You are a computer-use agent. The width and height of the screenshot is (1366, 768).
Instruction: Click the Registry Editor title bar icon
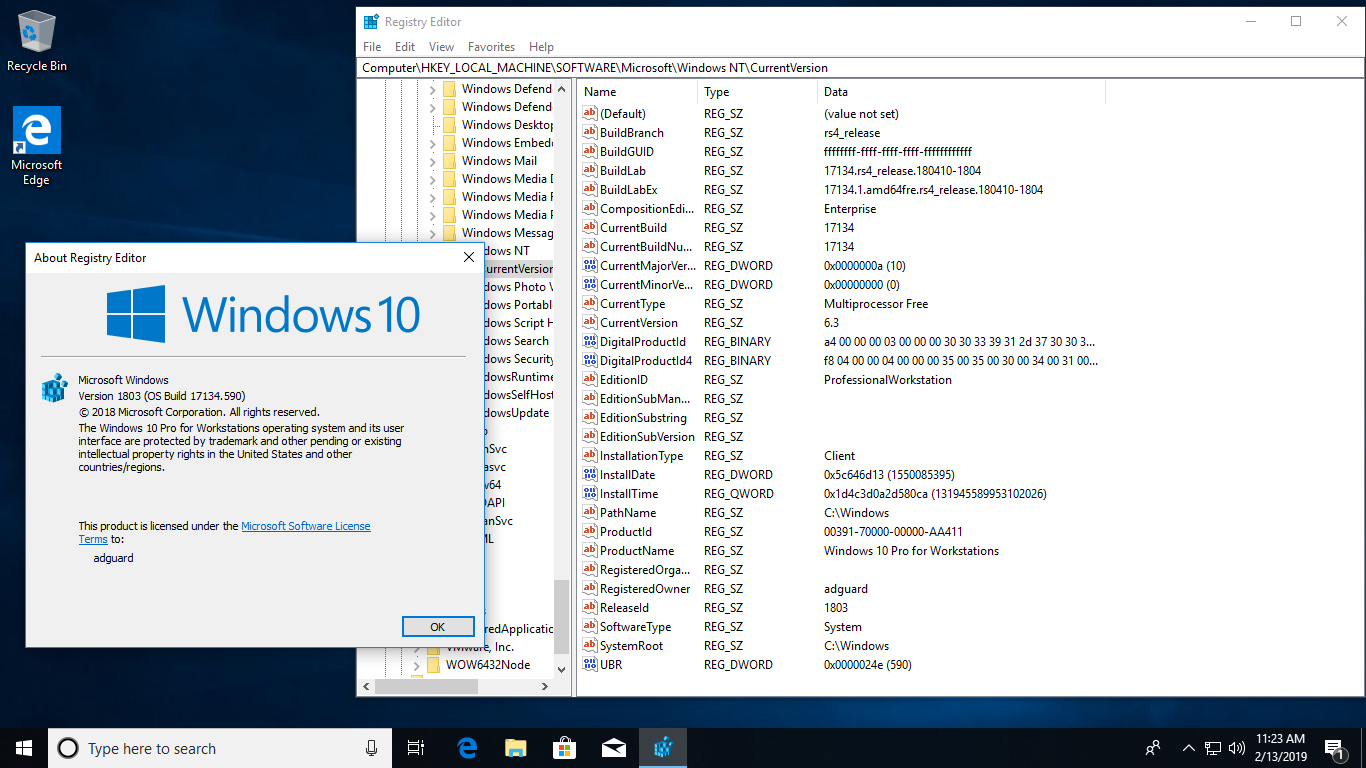371,21
